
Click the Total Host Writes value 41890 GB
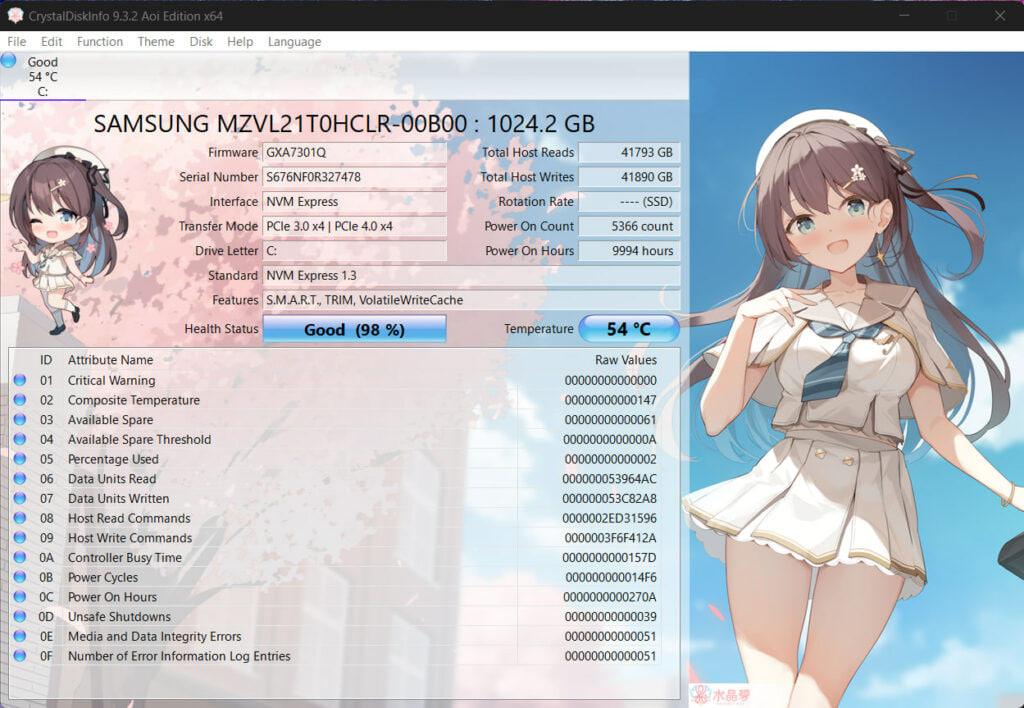coord(630,177)
